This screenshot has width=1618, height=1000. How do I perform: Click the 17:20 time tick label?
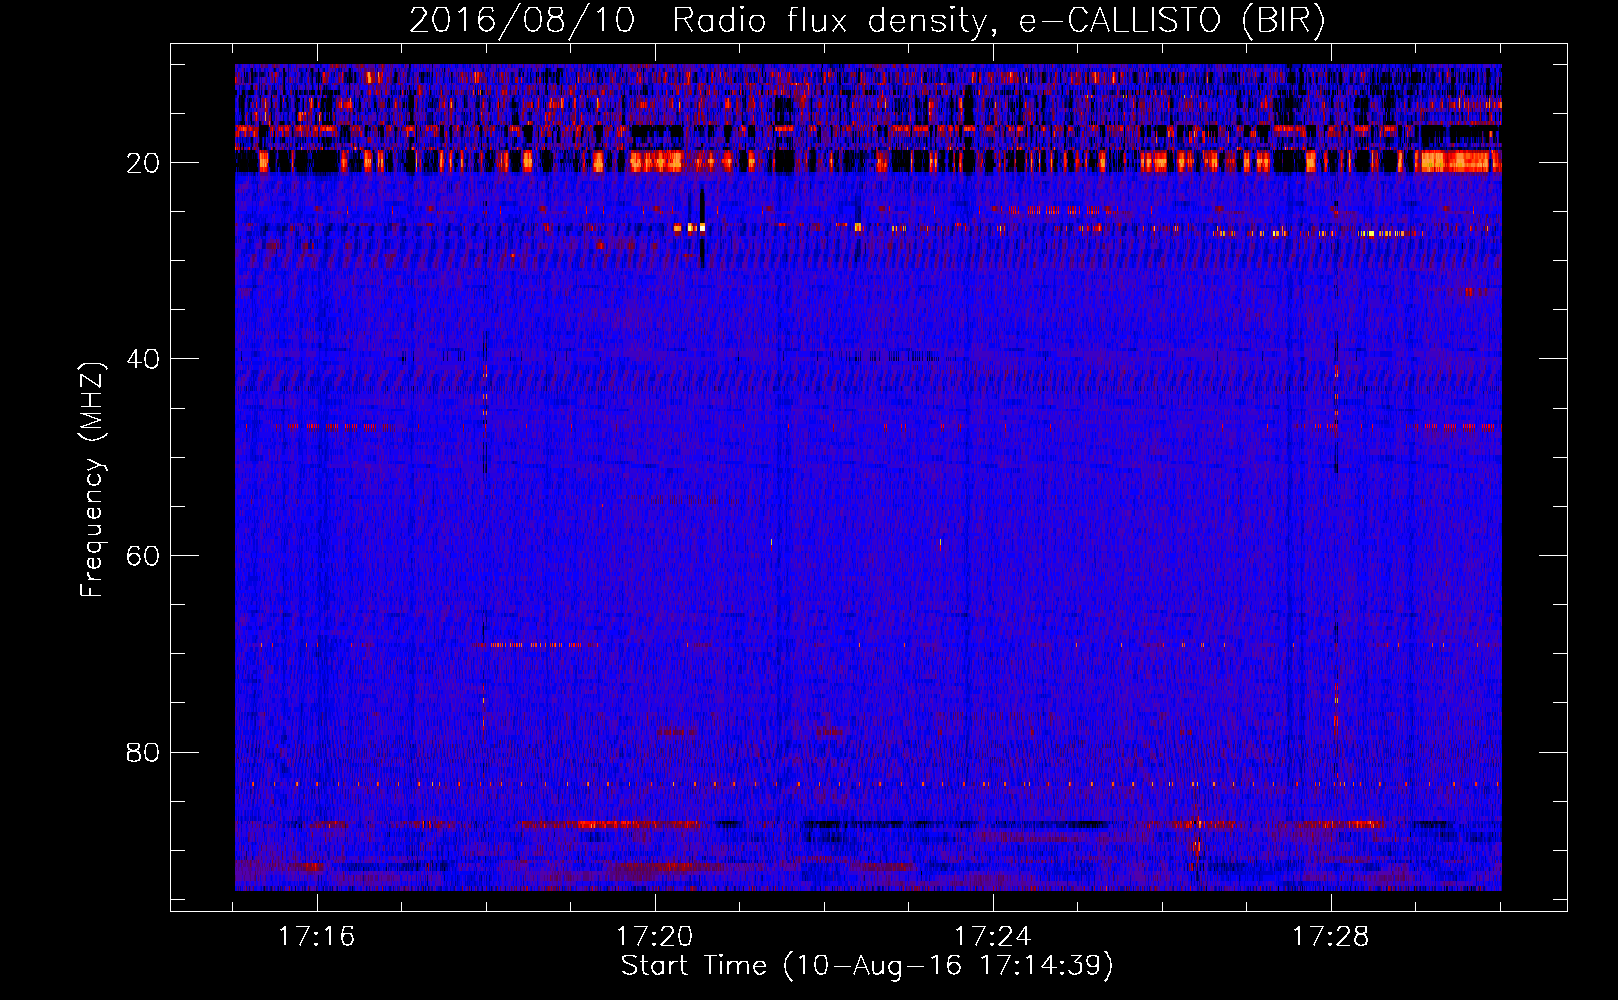[654, 937]
